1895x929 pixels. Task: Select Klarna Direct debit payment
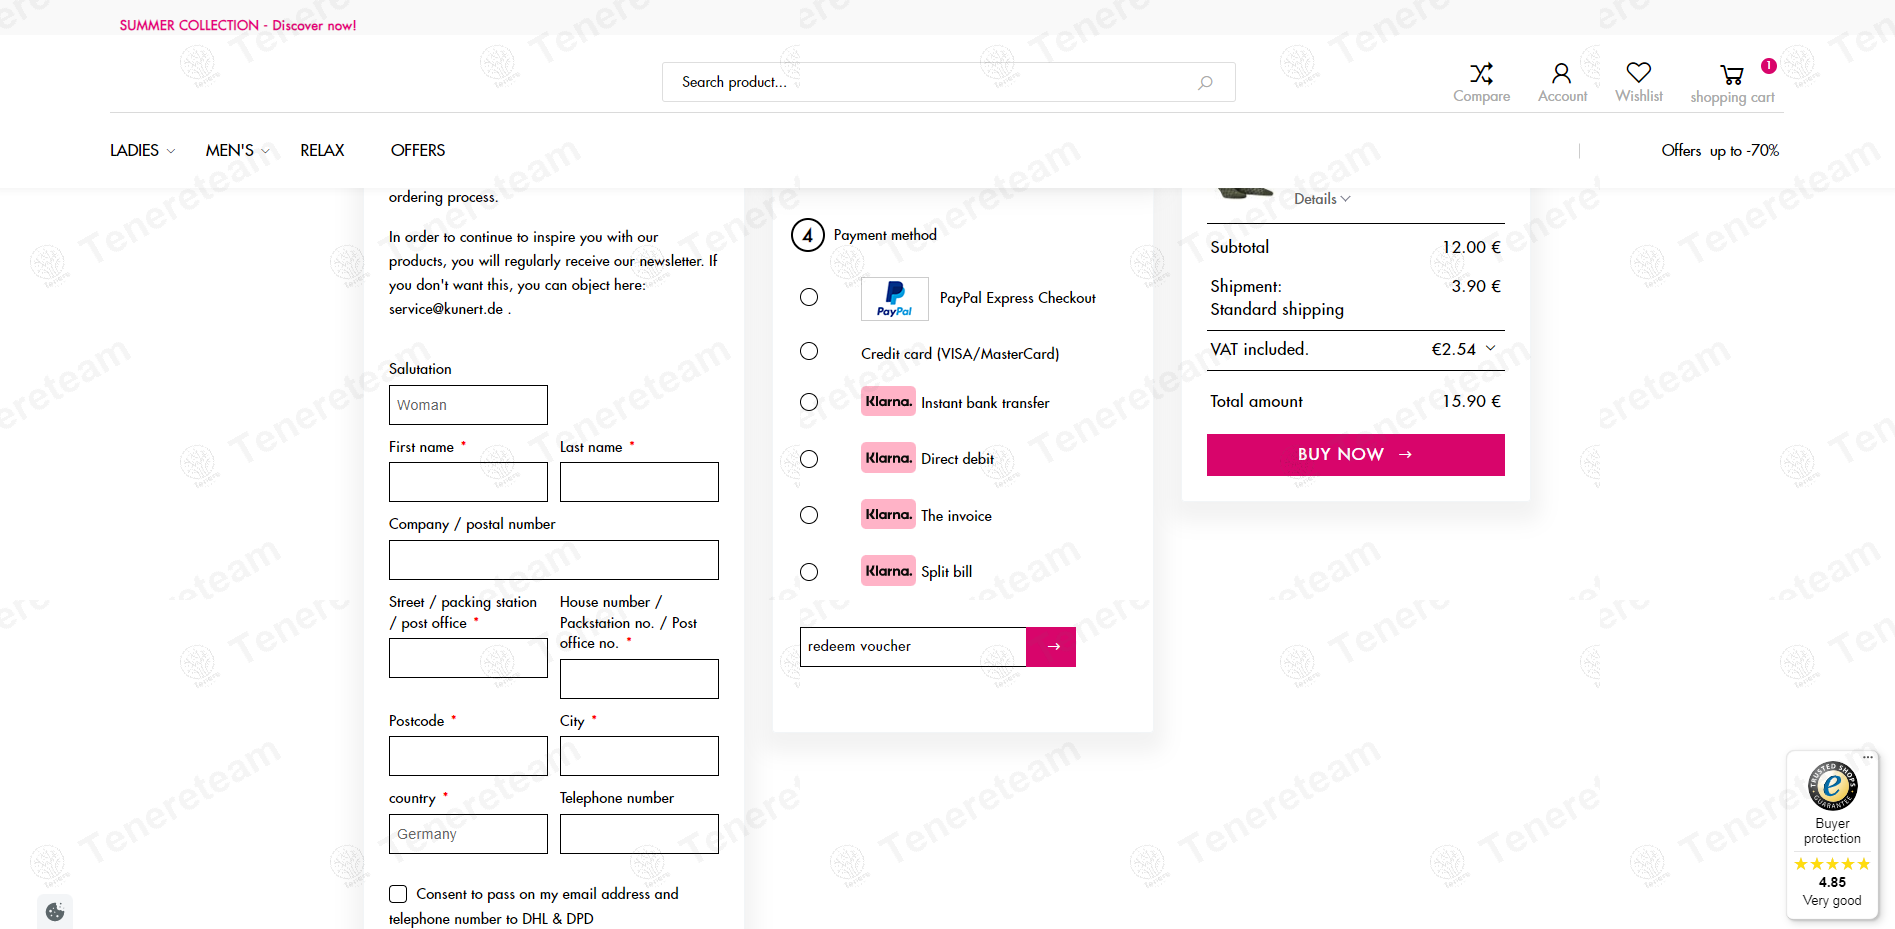click(809, 459)
